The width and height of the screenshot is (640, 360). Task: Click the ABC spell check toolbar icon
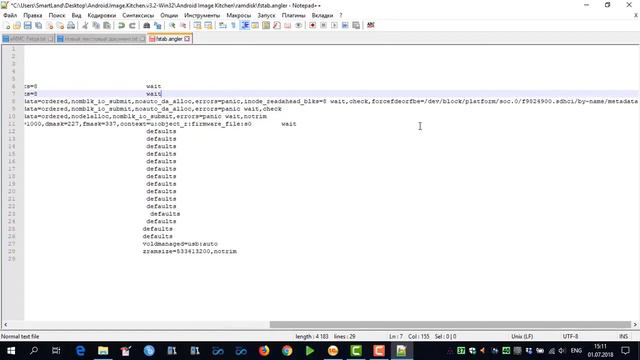(371, 25)
